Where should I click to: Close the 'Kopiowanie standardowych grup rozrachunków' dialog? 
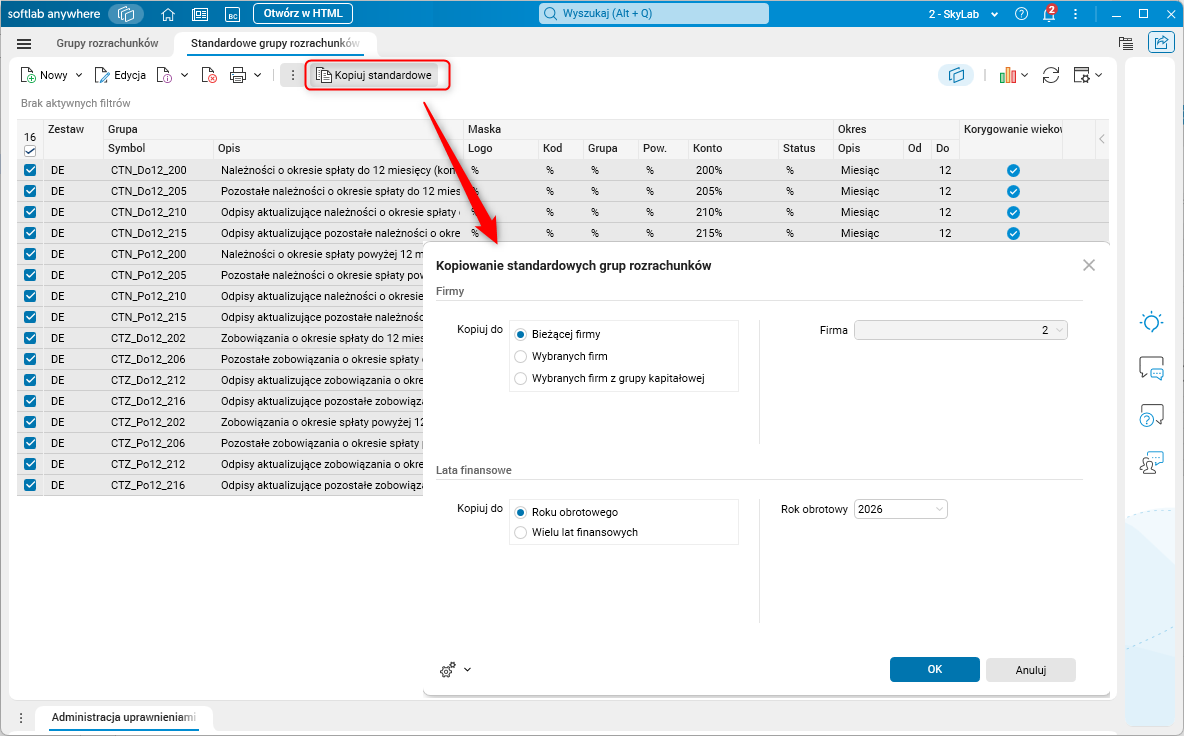pyautogui.click(x=1088, y=265)
